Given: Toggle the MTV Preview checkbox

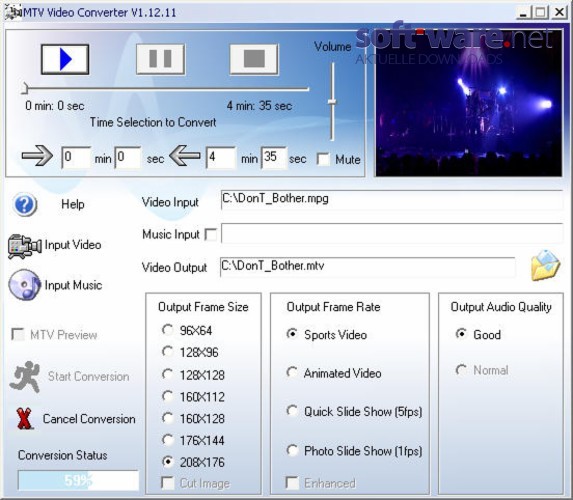Looking at the screenshot, I should click(17, 334).
